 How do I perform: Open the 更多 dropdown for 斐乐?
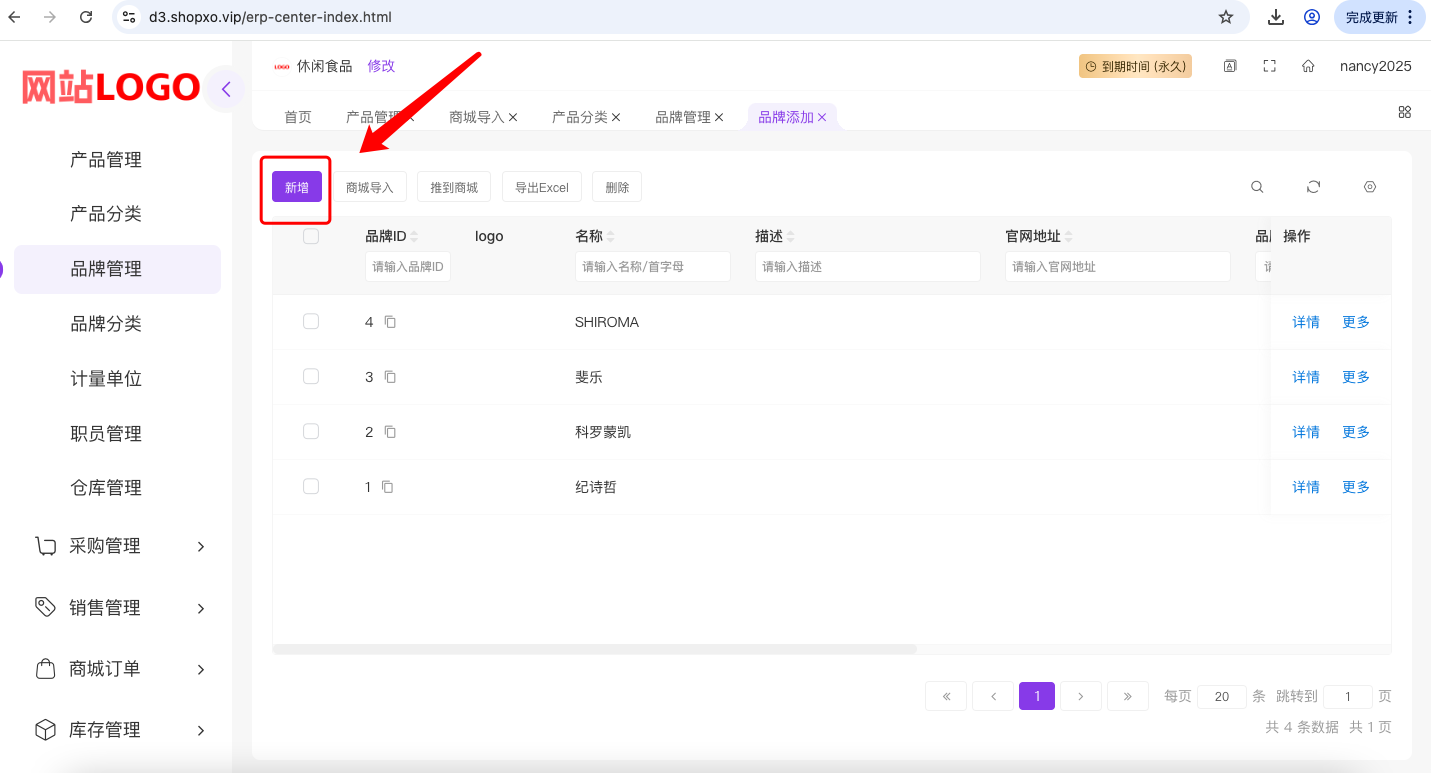click(1356, 377)
